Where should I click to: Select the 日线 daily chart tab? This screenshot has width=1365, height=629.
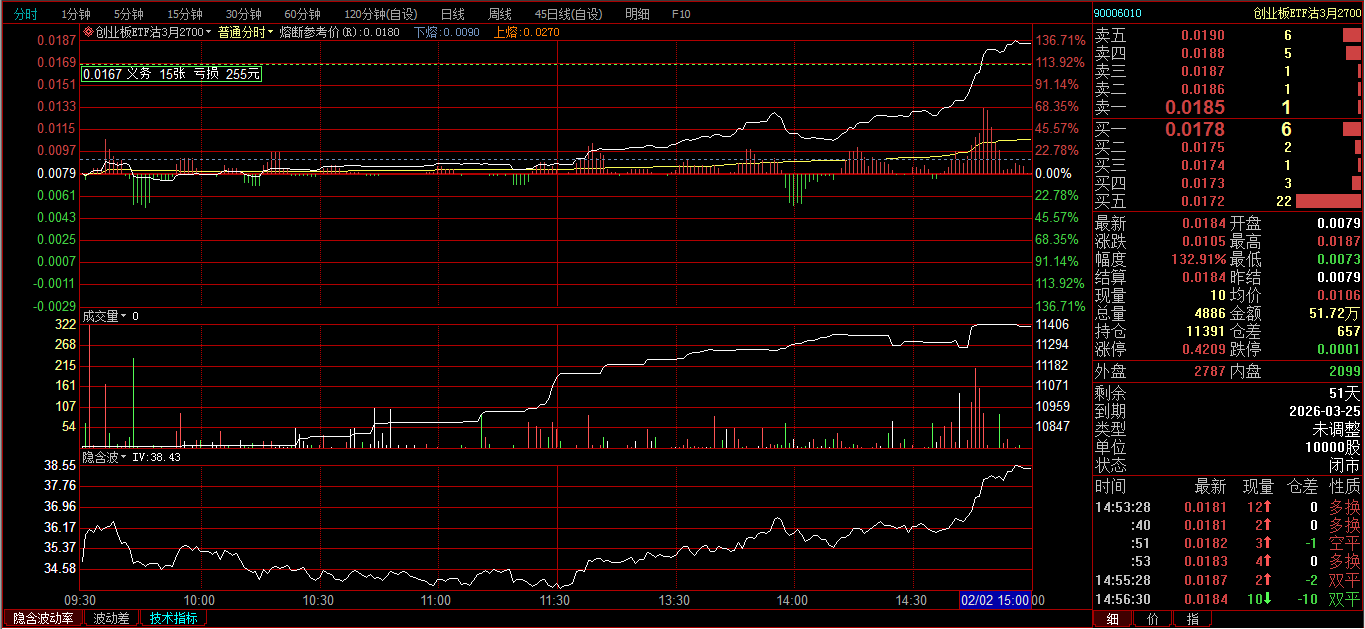[x=453, y=14]
